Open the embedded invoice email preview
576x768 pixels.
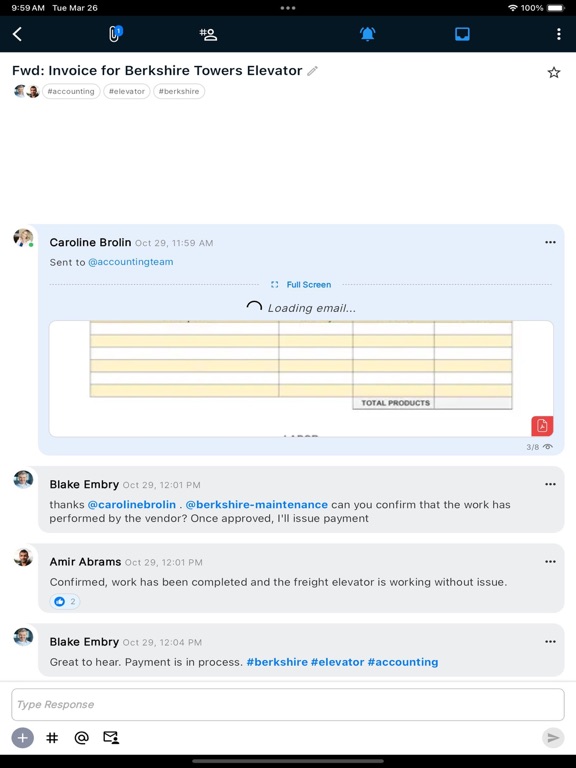tap(301, 379)
